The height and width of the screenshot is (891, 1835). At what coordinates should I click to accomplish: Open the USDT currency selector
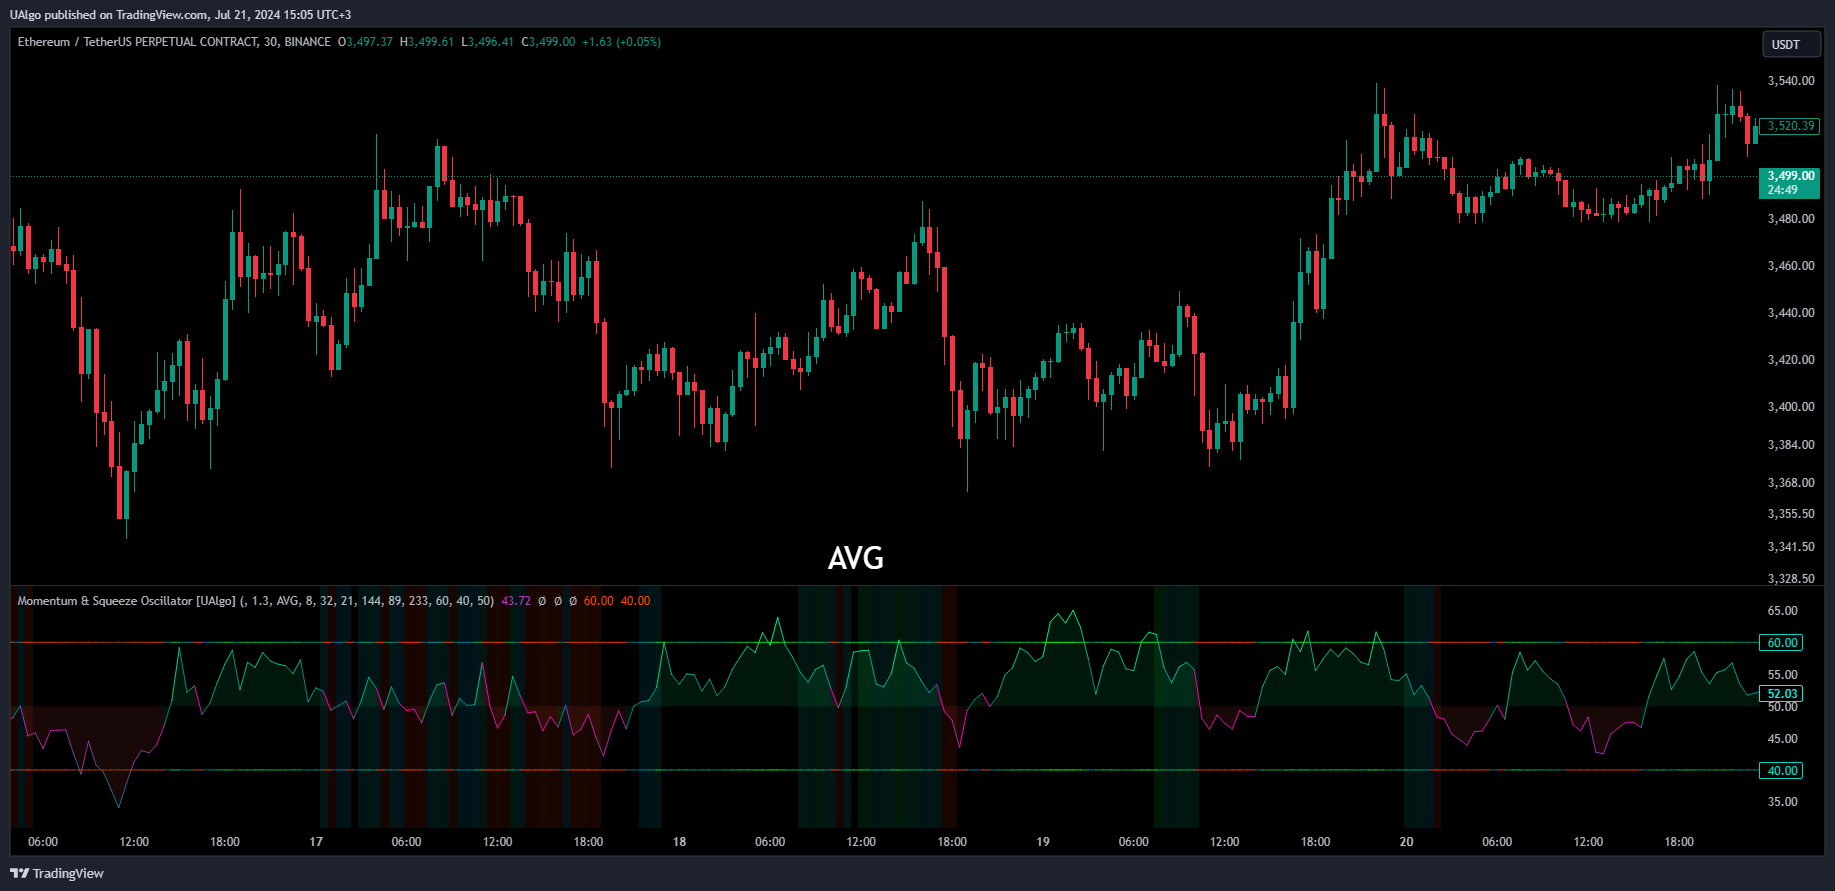pos(1791,44)
